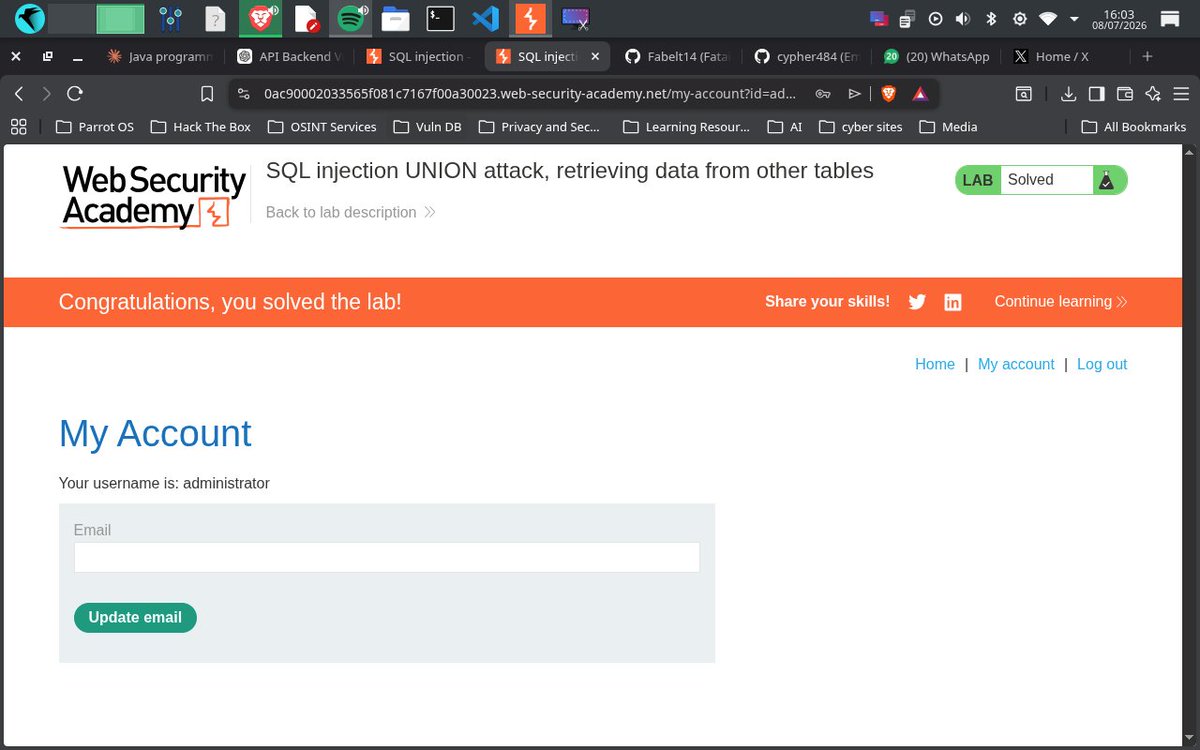Viewport: 1200px width, 750px height.
Task: Click the Update email button
Action: [x=135, y=618]
